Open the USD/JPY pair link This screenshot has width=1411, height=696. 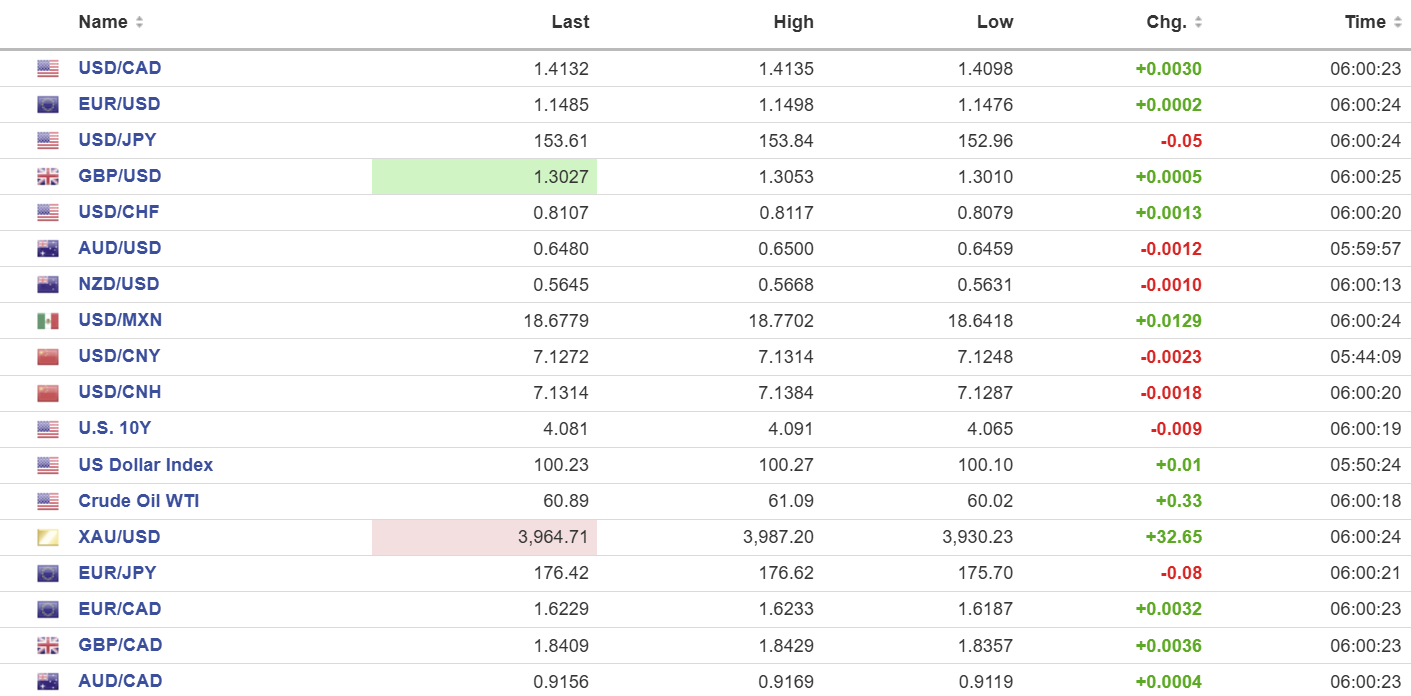[x=117, y=140]
